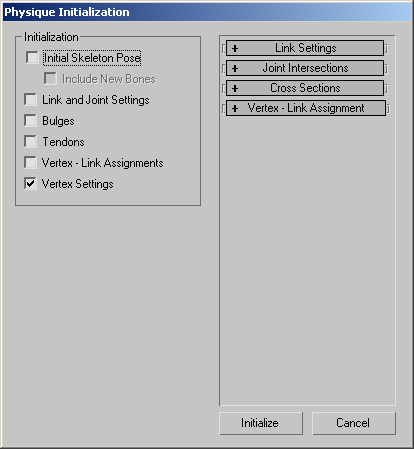Click the Initialize button

[261, 423]
